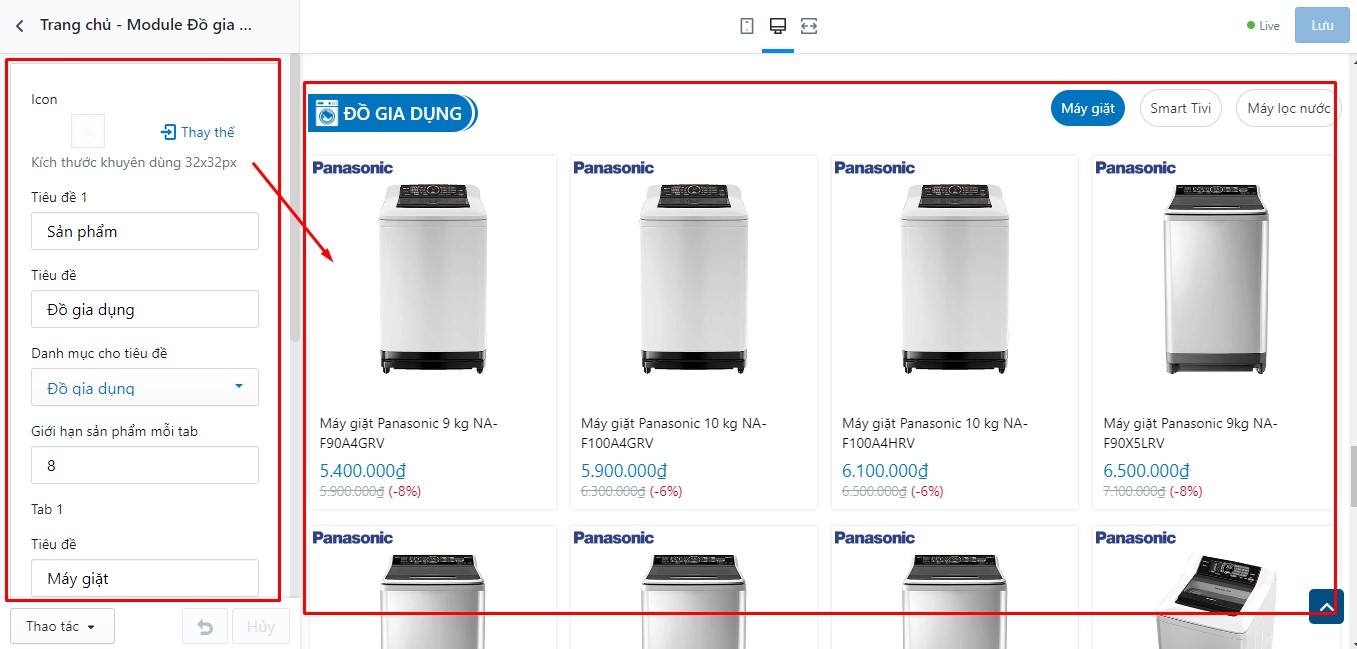The image size is (1357, 649).
Task: Switch to the Smart Tivi tab
Action: (1180, 108)
